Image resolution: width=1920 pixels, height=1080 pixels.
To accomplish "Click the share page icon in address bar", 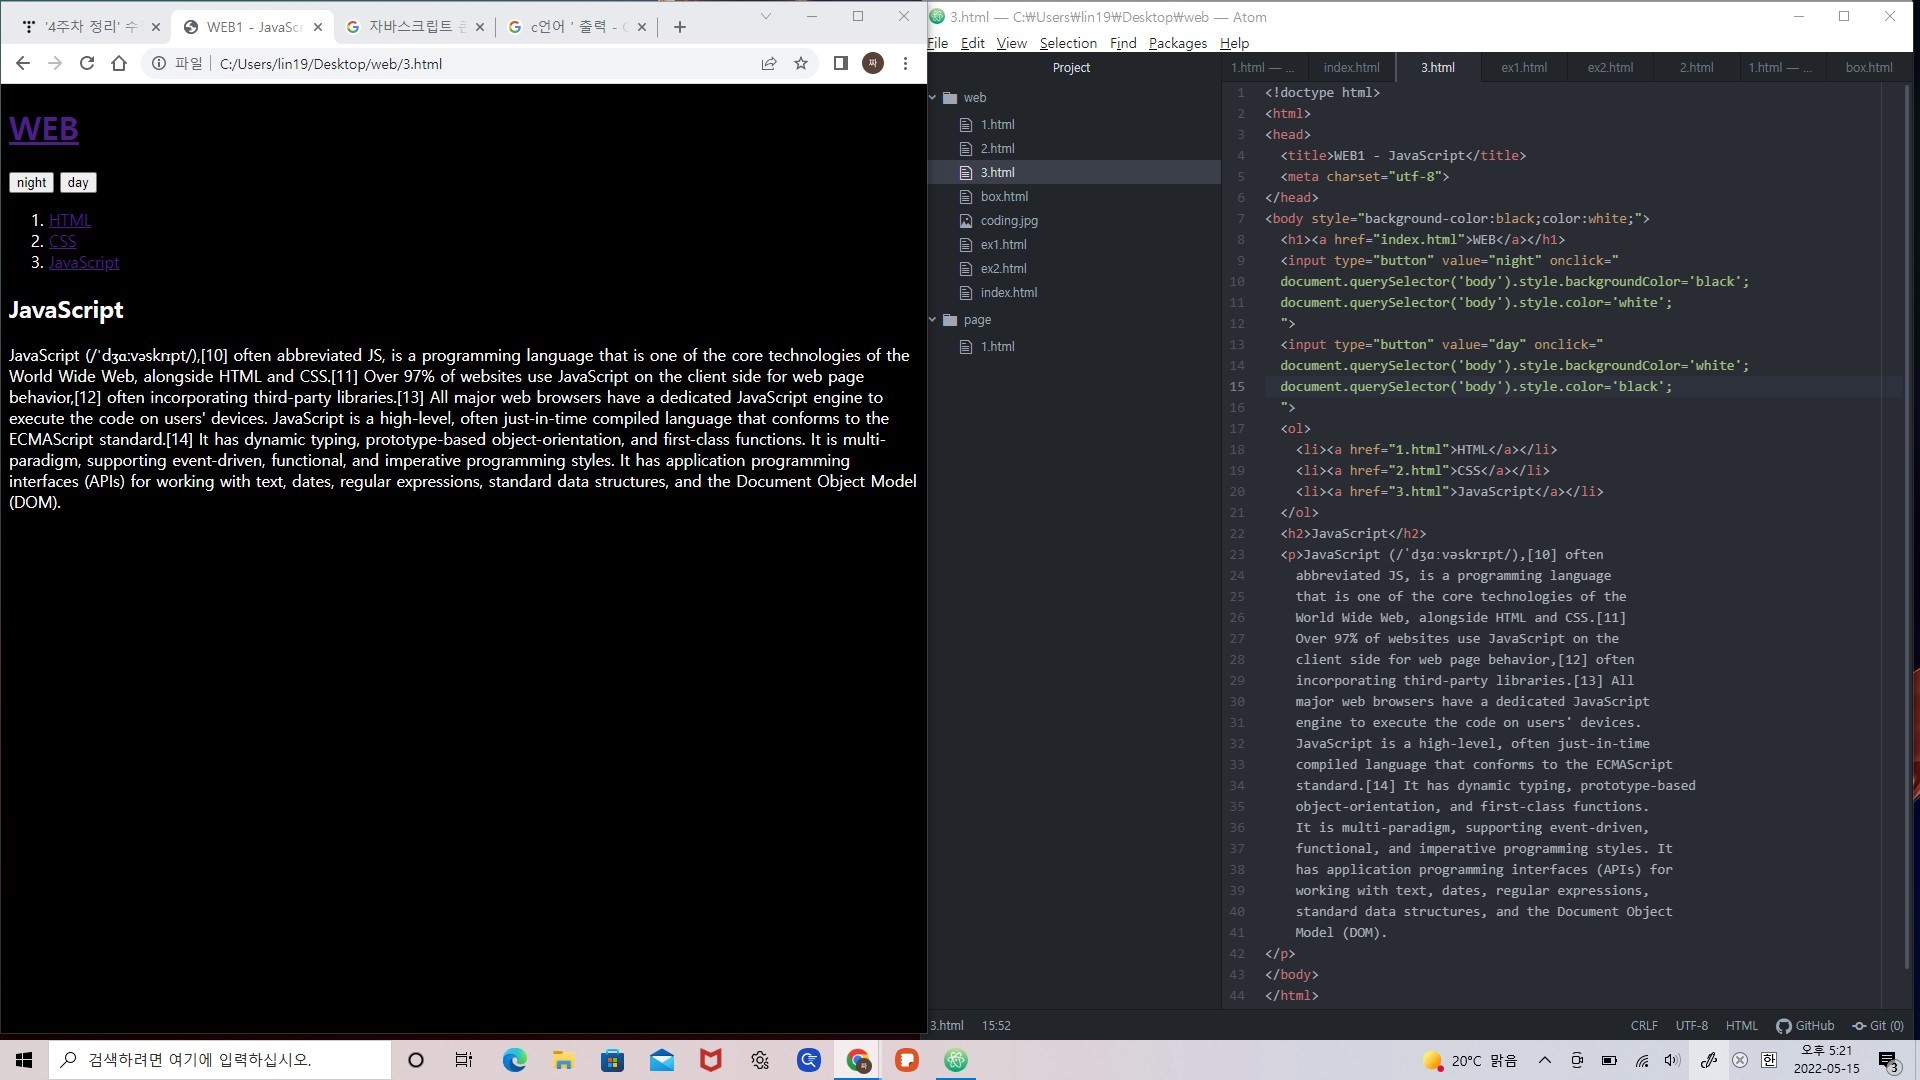I will [768, 63].
